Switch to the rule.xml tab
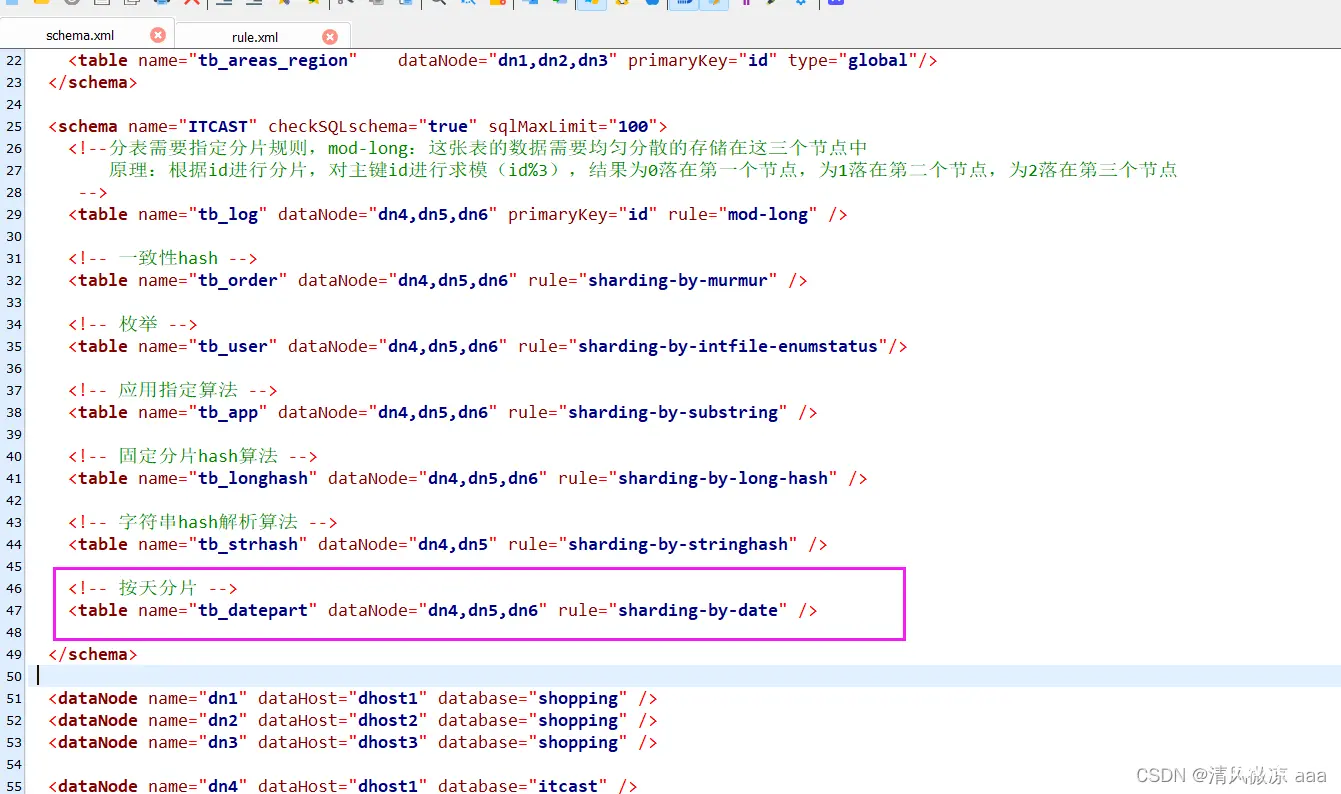The width and height of the screenshot is (1341, 794). click(x=255, y=37)
